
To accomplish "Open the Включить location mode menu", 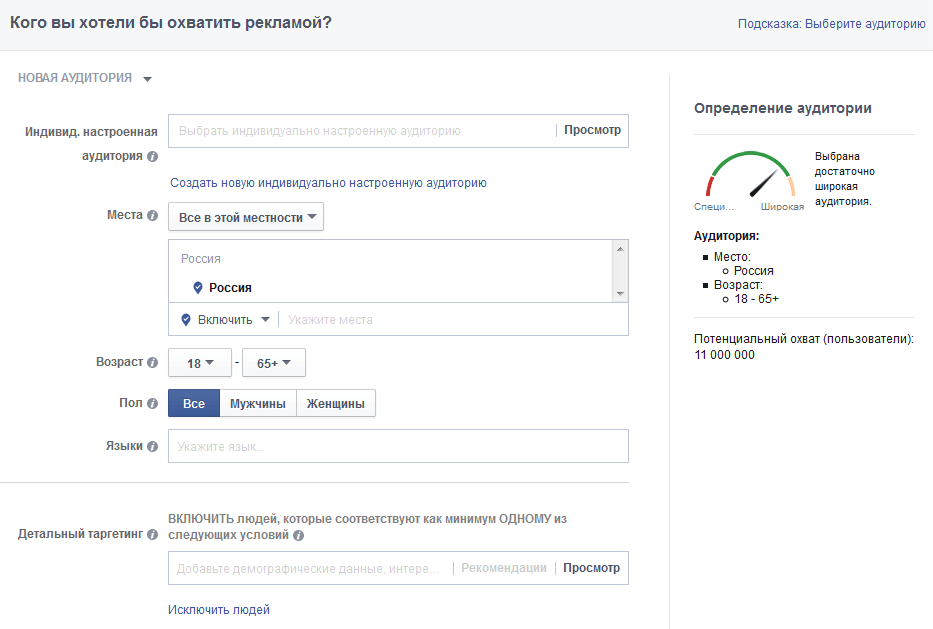I will (225, 320).
